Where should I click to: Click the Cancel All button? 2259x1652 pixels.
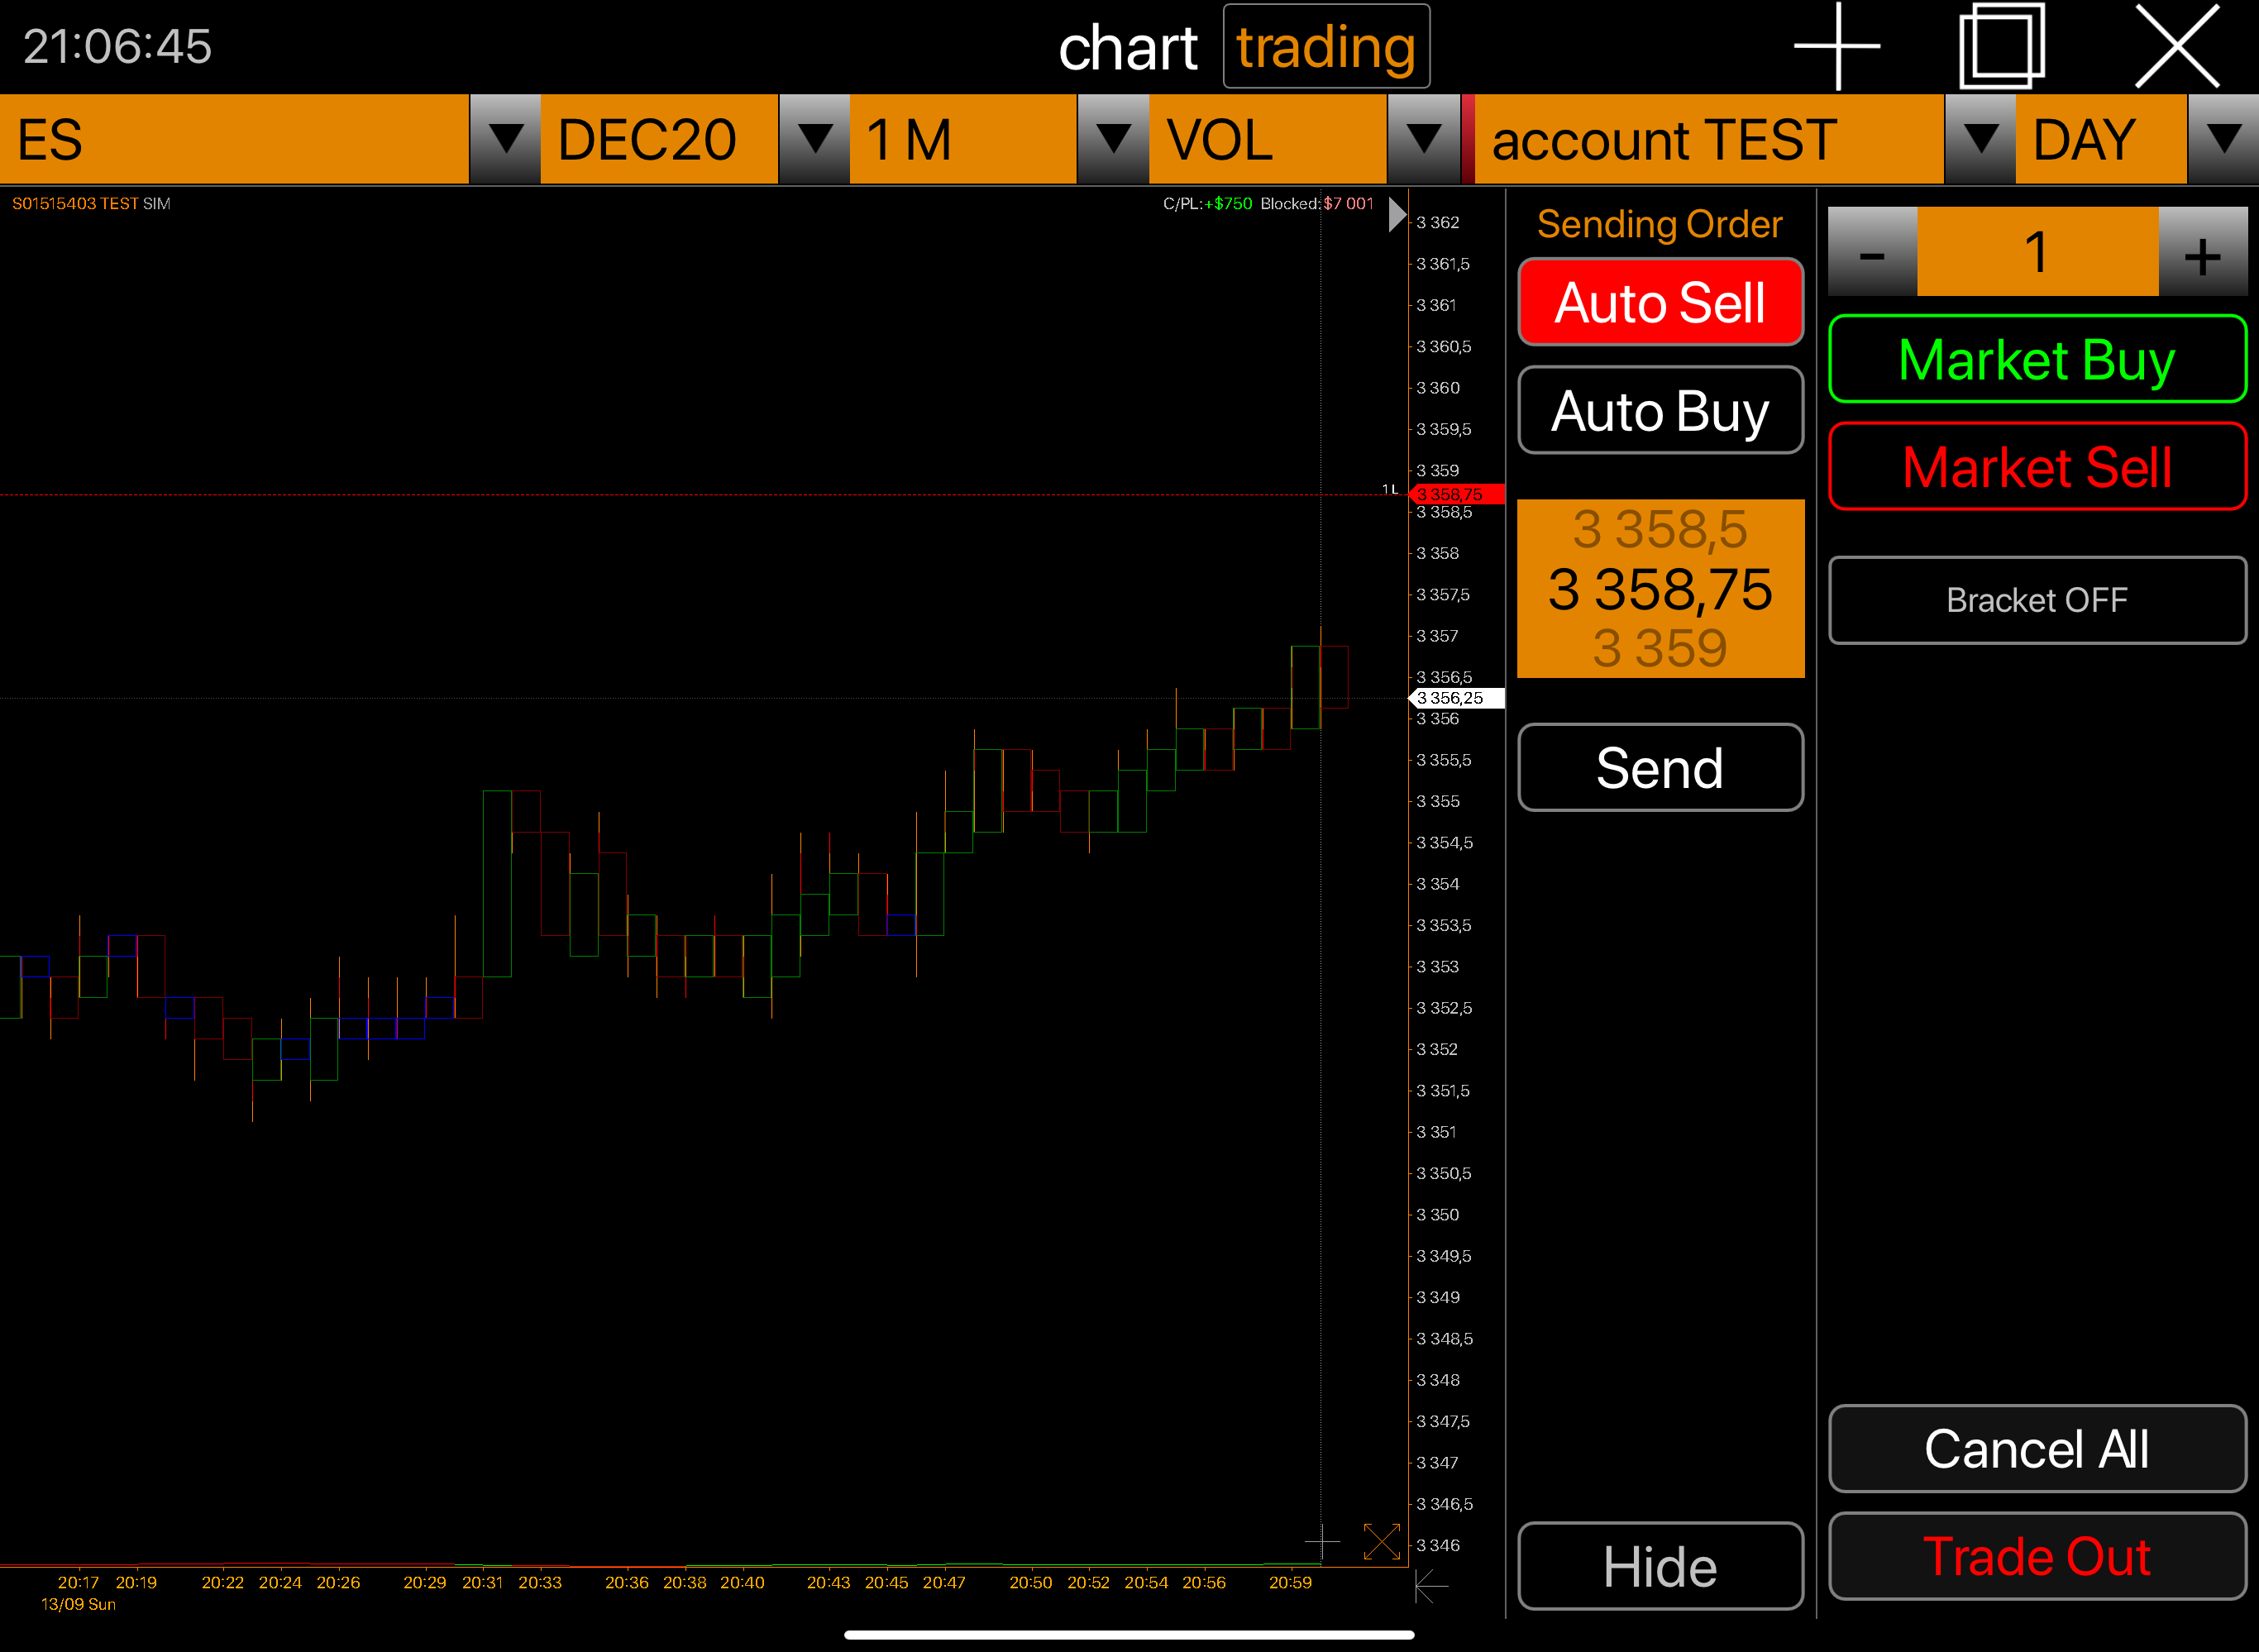(2037, 1449)
